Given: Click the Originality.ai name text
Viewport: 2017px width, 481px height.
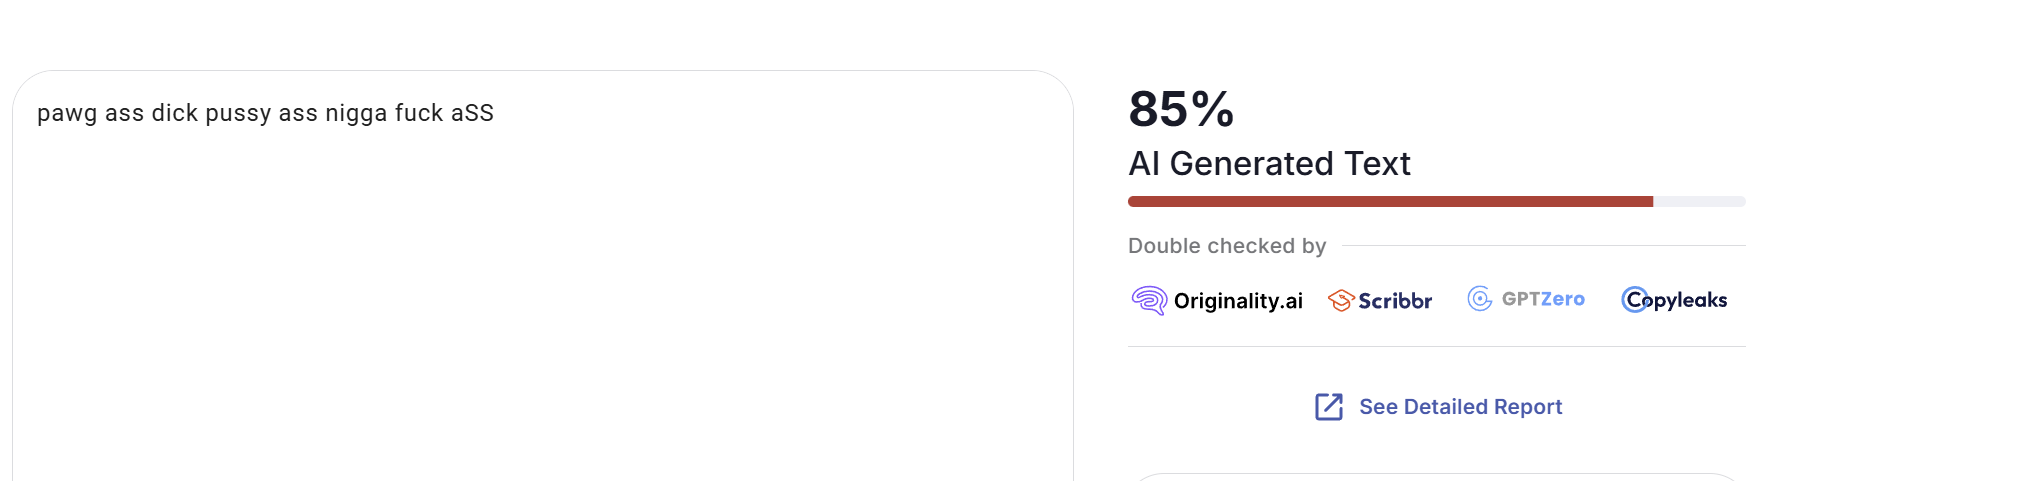Looking at the screenshot, I should pyautogui.click(x=1238, y=301).
